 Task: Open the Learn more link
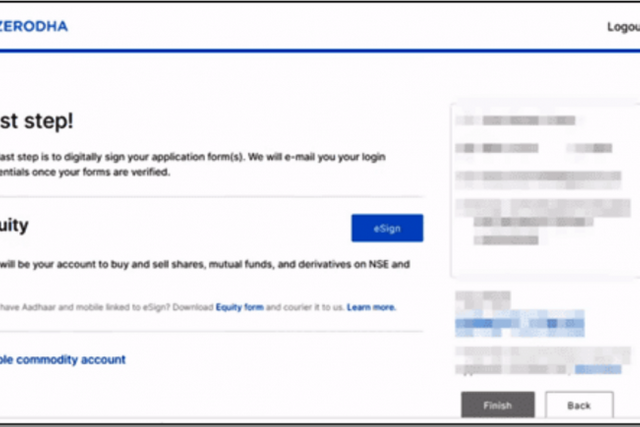coord(371,307)
